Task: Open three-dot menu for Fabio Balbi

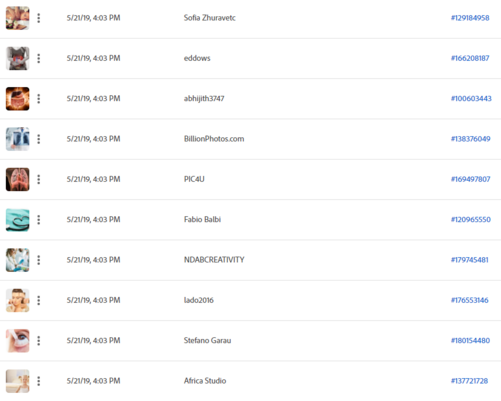Action: click(39, 220)
